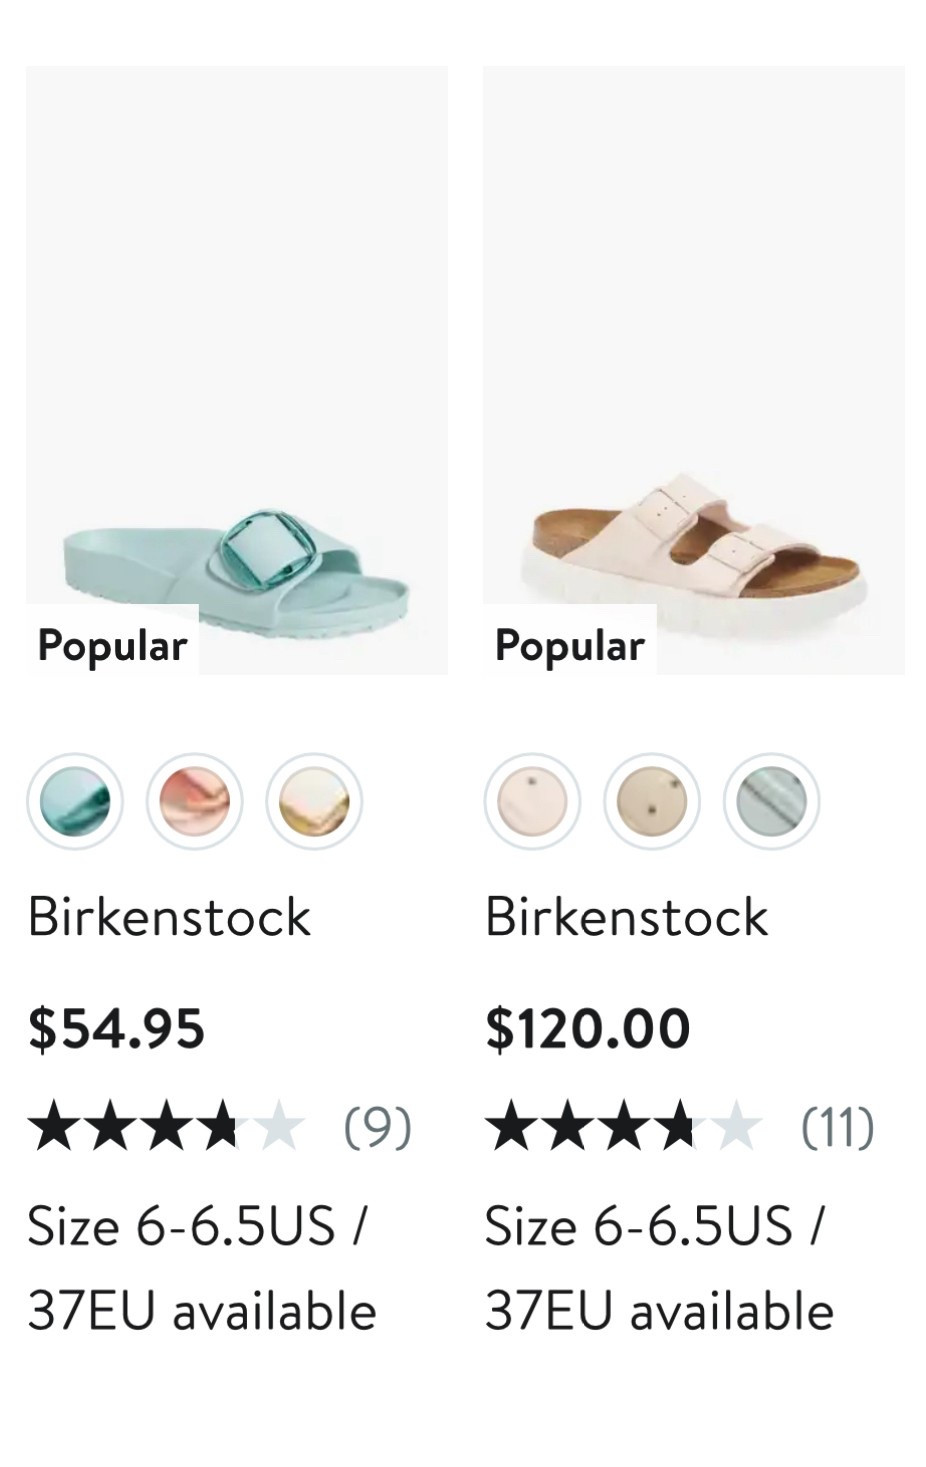Open the (11) review count
This screenshot has height=1467, width=926.
(838, 1126)
